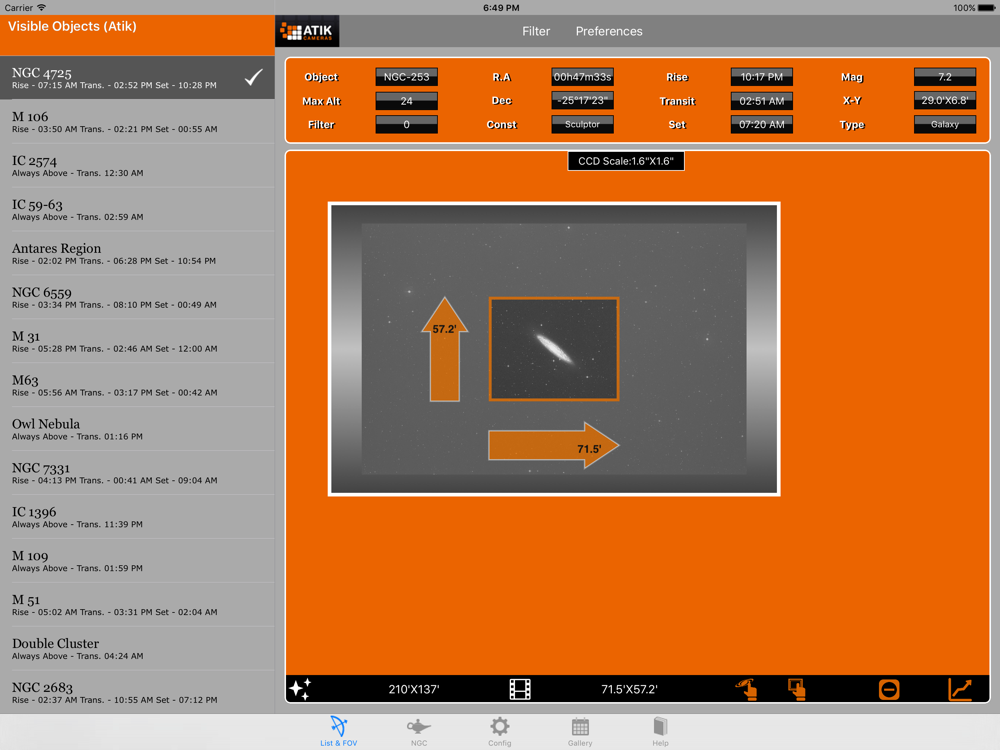Open the Help tab
Viewport: 1000px width, 750px height.
point(660,731)
